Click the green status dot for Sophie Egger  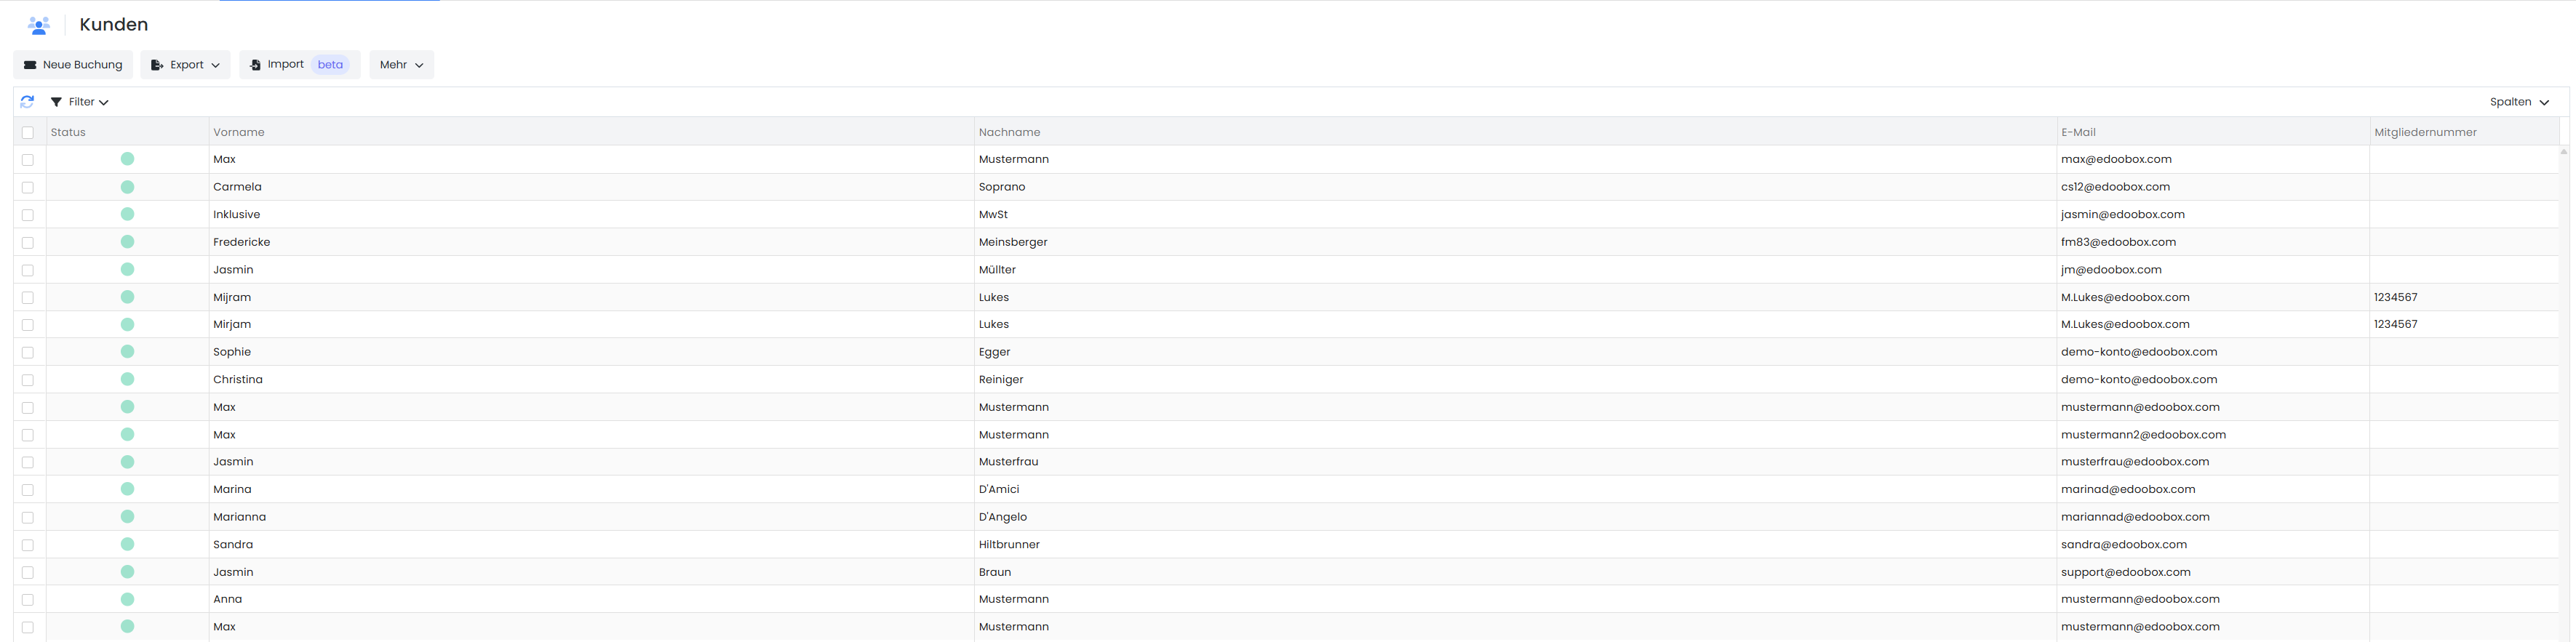coord(127,352)
